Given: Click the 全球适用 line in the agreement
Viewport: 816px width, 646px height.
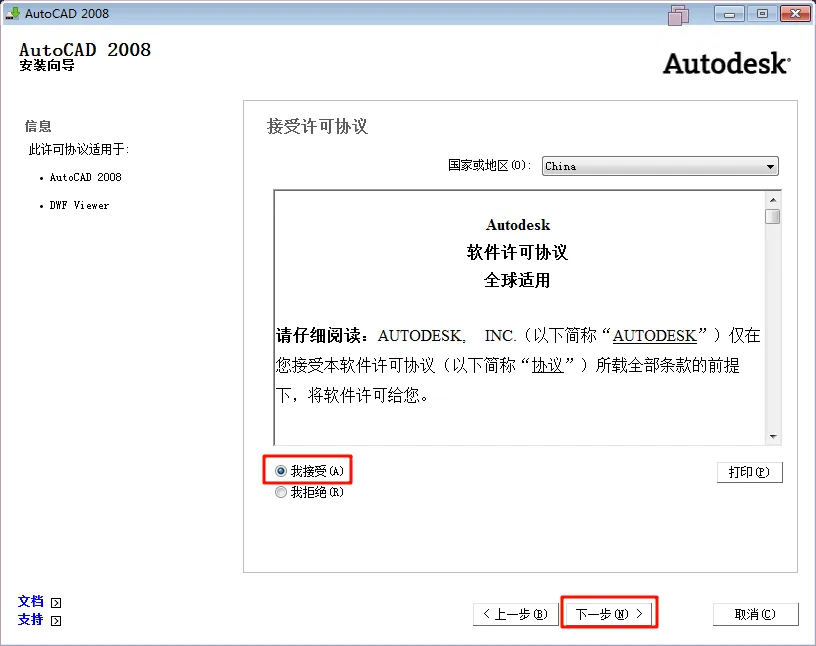Looking at the screenshot, I should pos(517,281).
